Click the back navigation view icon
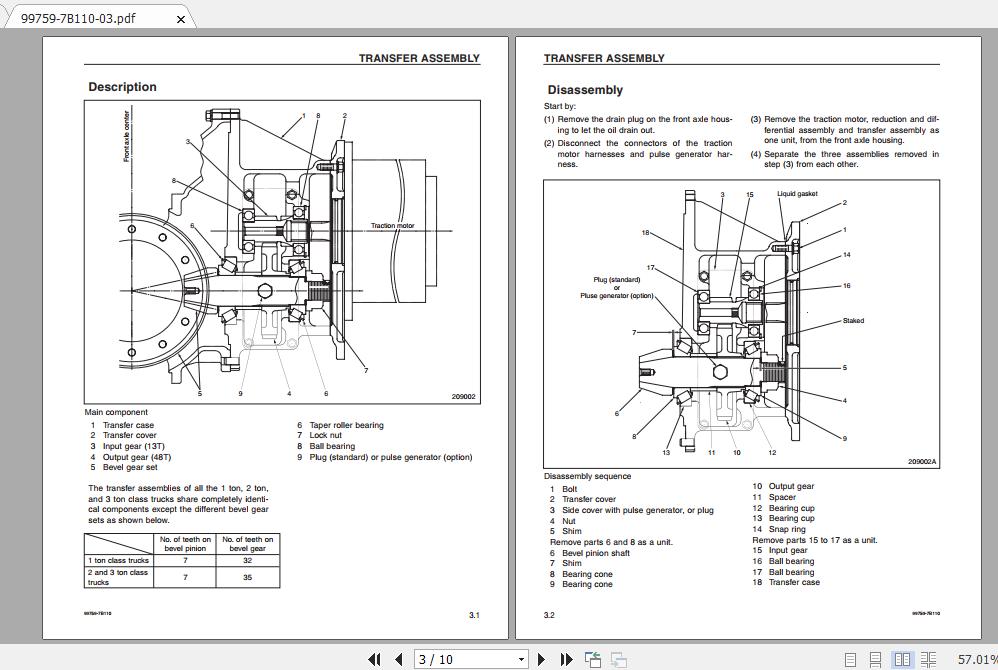998x670 pixels. point(592,658)
